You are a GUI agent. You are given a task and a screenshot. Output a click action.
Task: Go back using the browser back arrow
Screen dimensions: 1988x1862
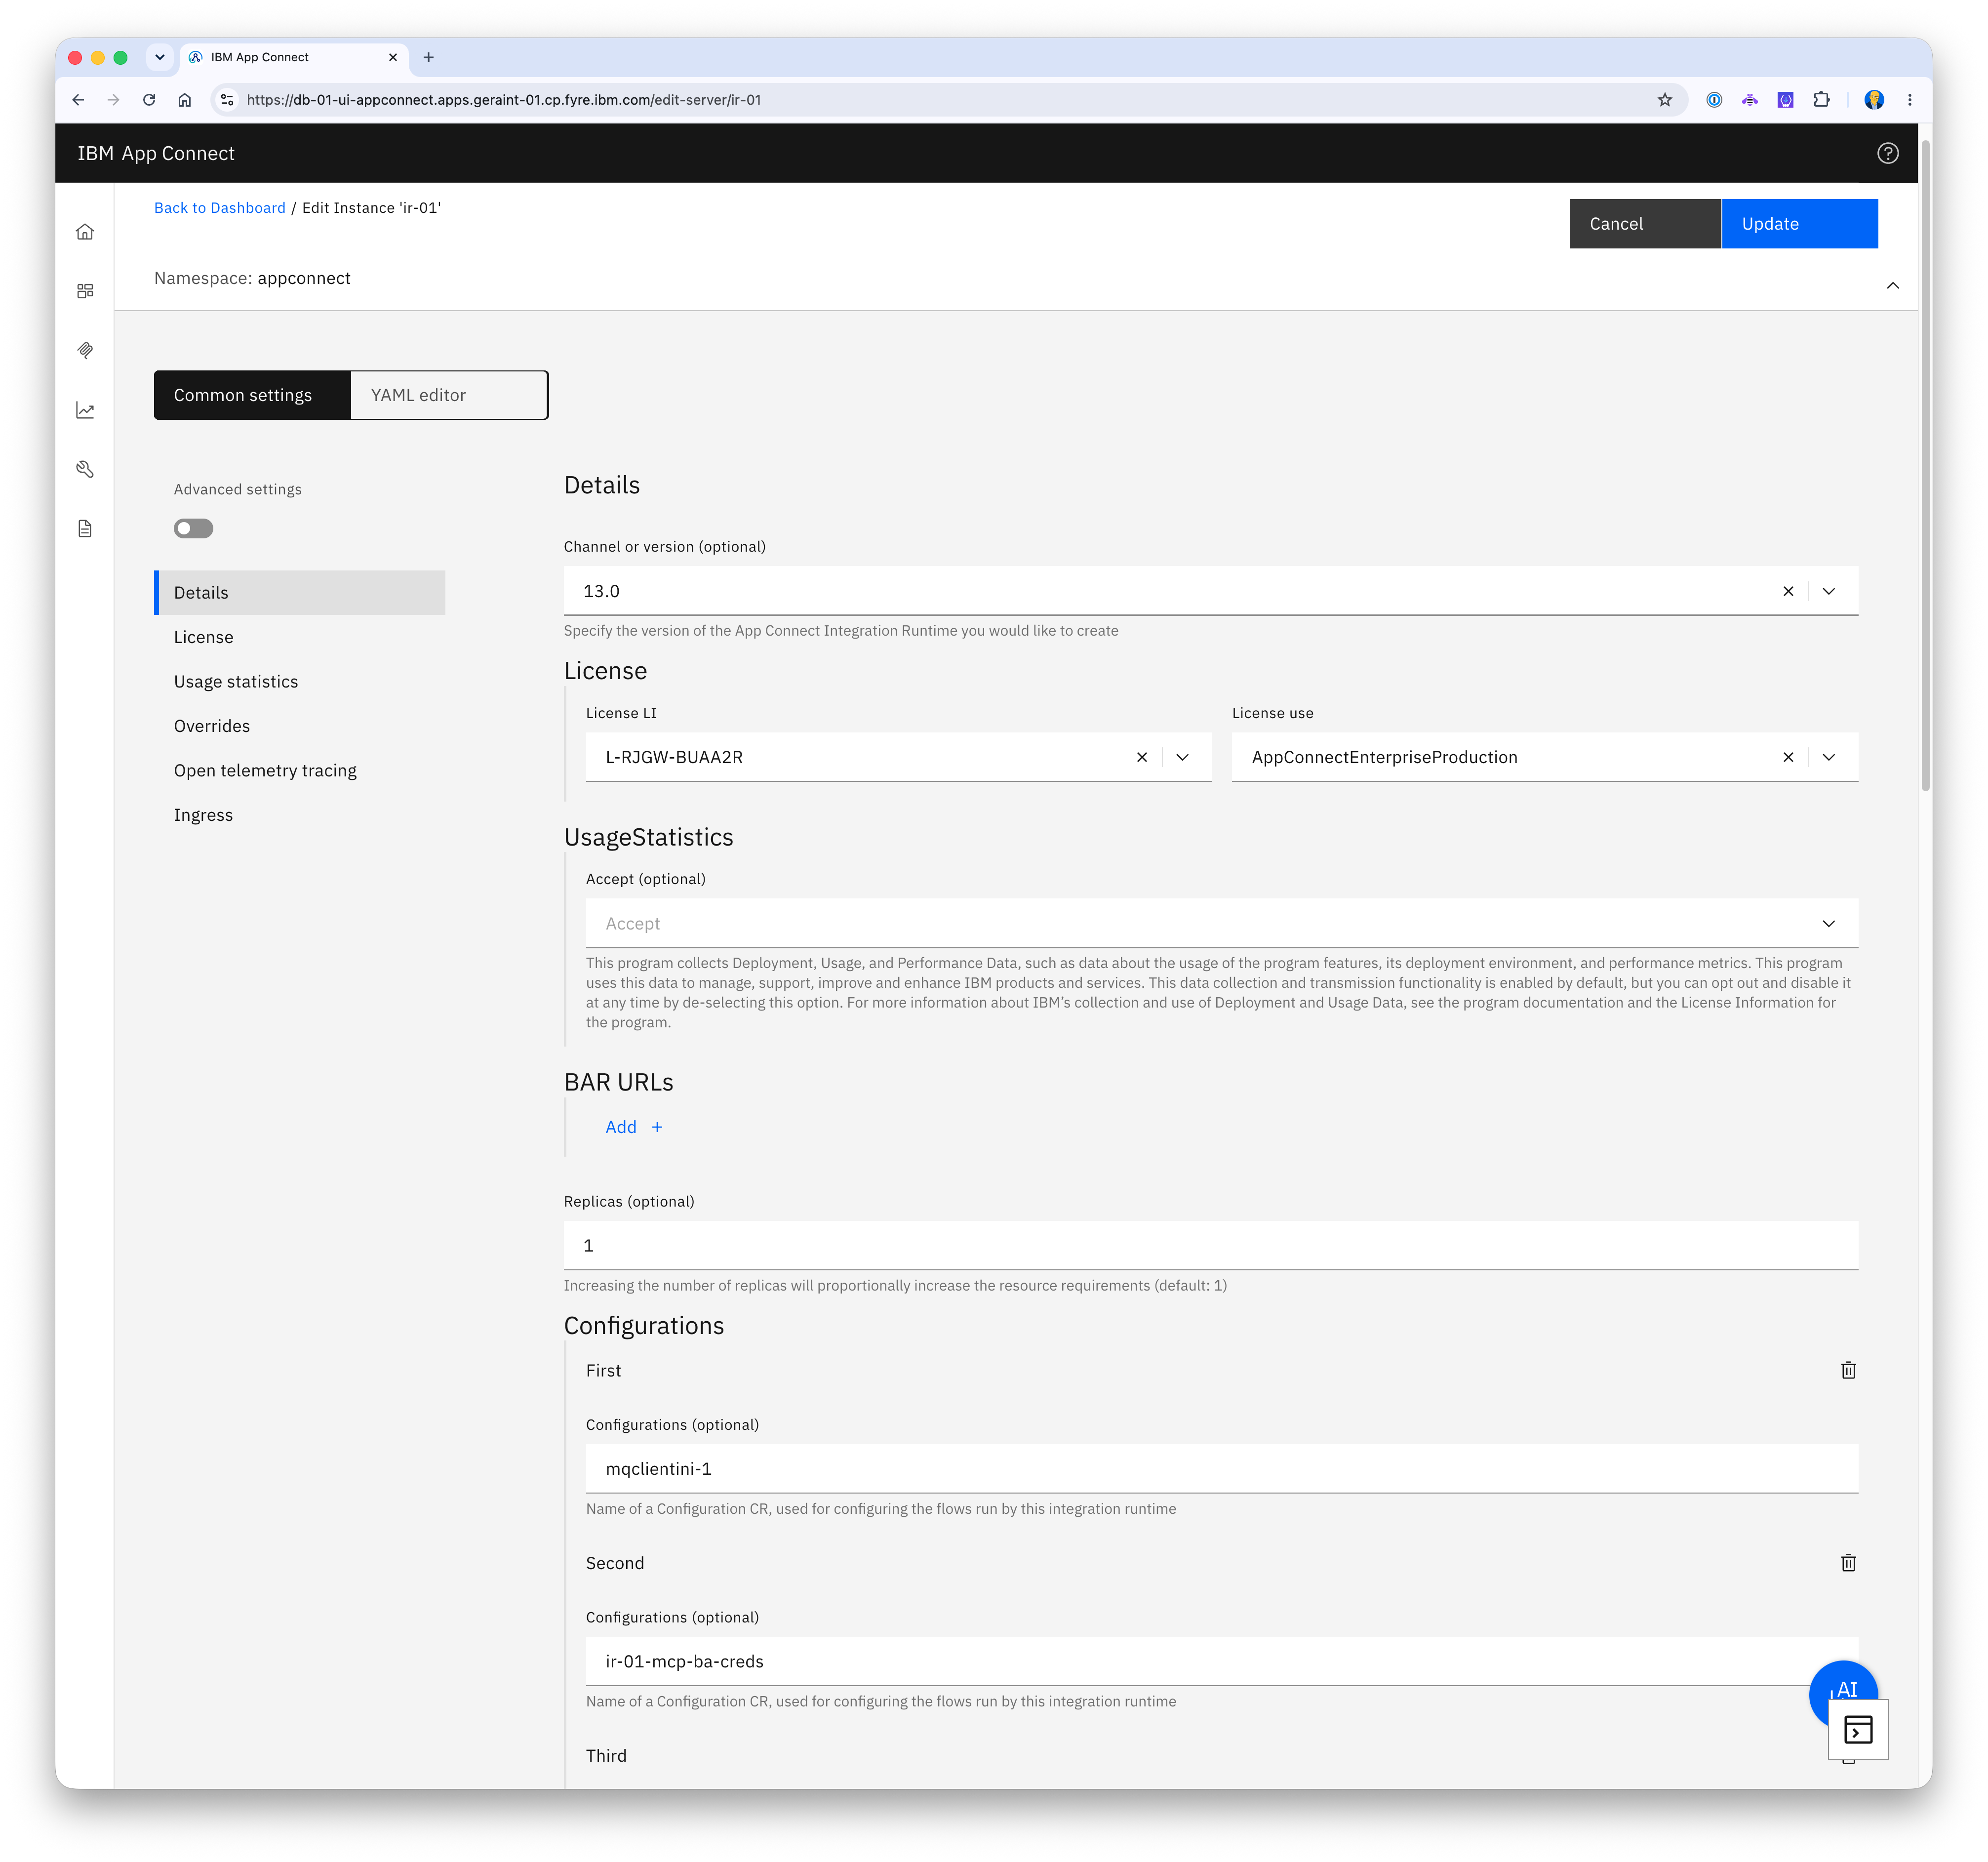(x=78, y=100)
